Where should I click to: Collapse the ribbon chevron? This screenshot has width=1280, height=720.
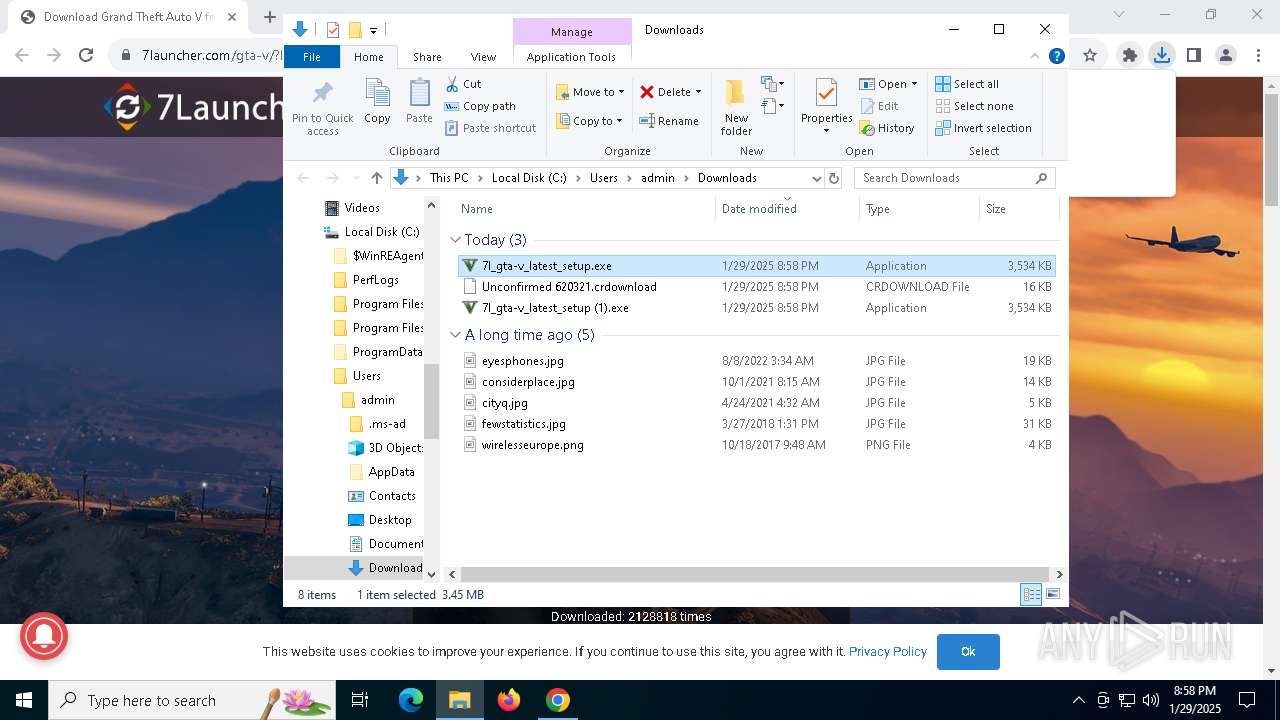pos(1036,57)
